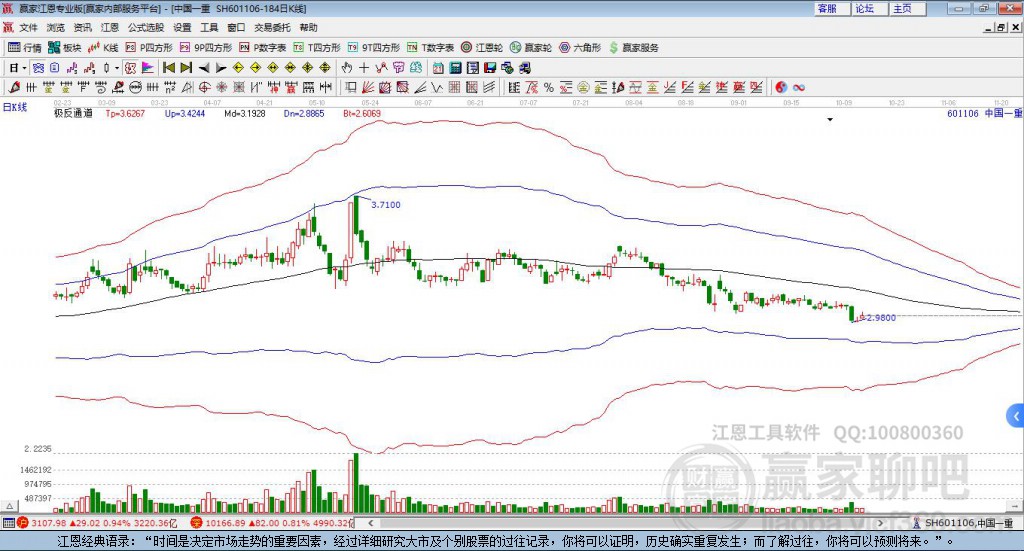Click the 主页 homepage button
The height and width of the screenshot is (551, 1024).
coord(907,8)
